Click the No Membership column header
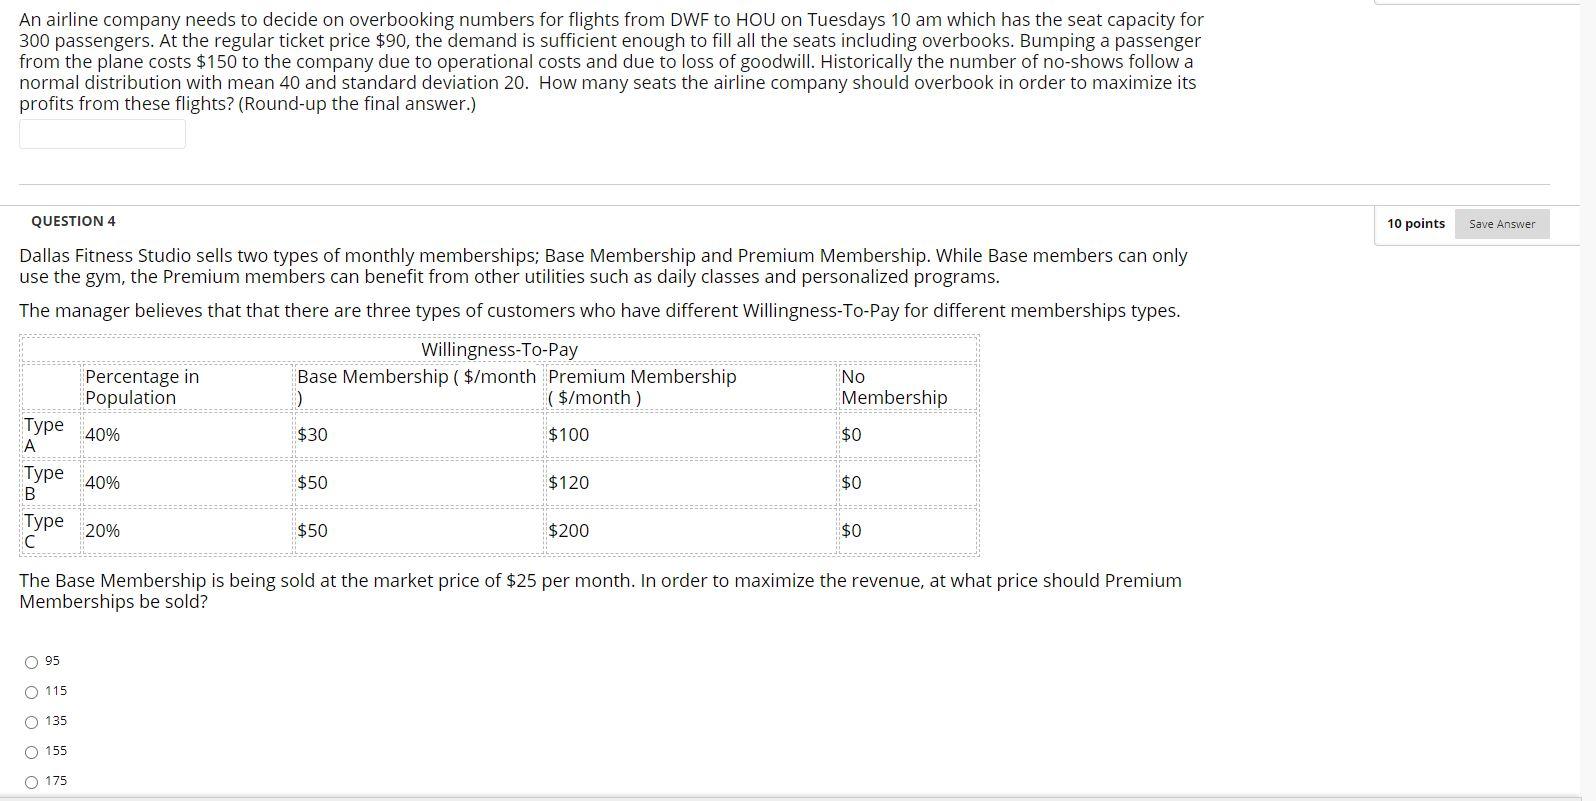This screenshot has height=801, width=1596. (x=893, y=387)
